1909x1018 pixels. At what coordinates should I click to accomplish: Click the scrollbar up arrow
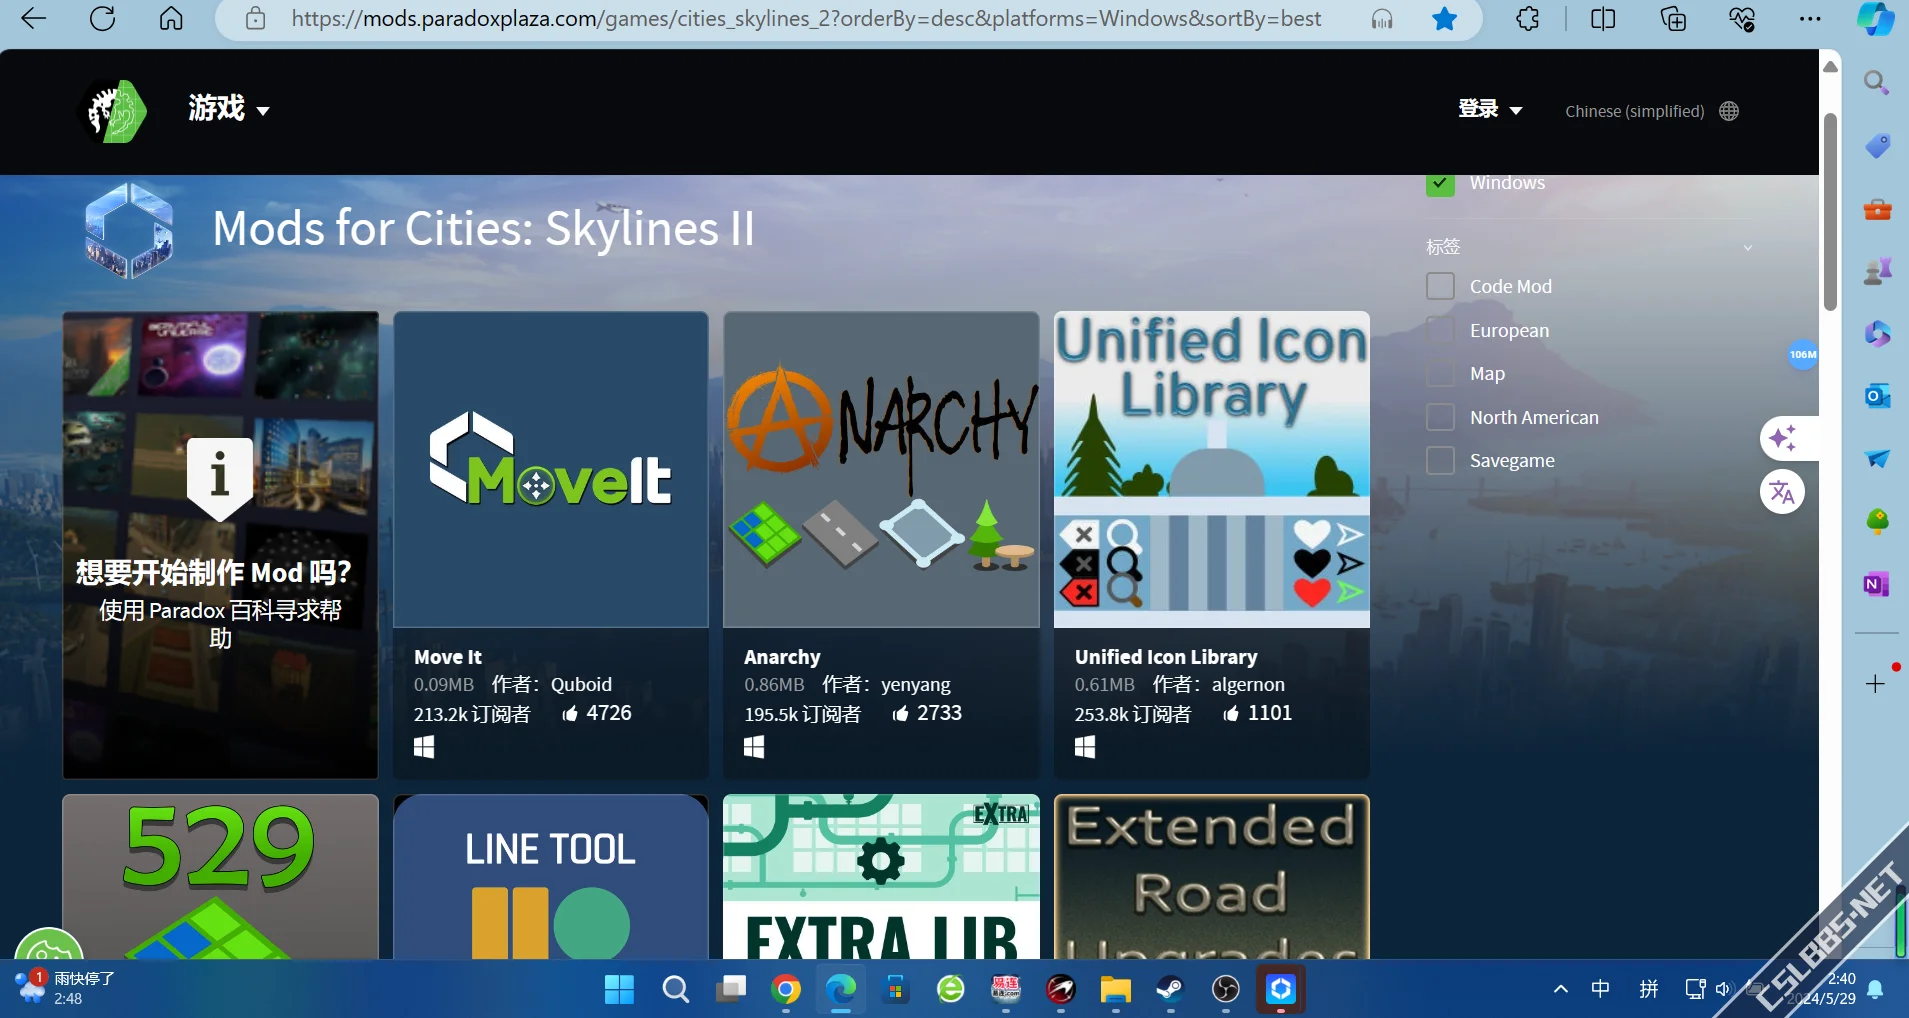click(1830, 66)
